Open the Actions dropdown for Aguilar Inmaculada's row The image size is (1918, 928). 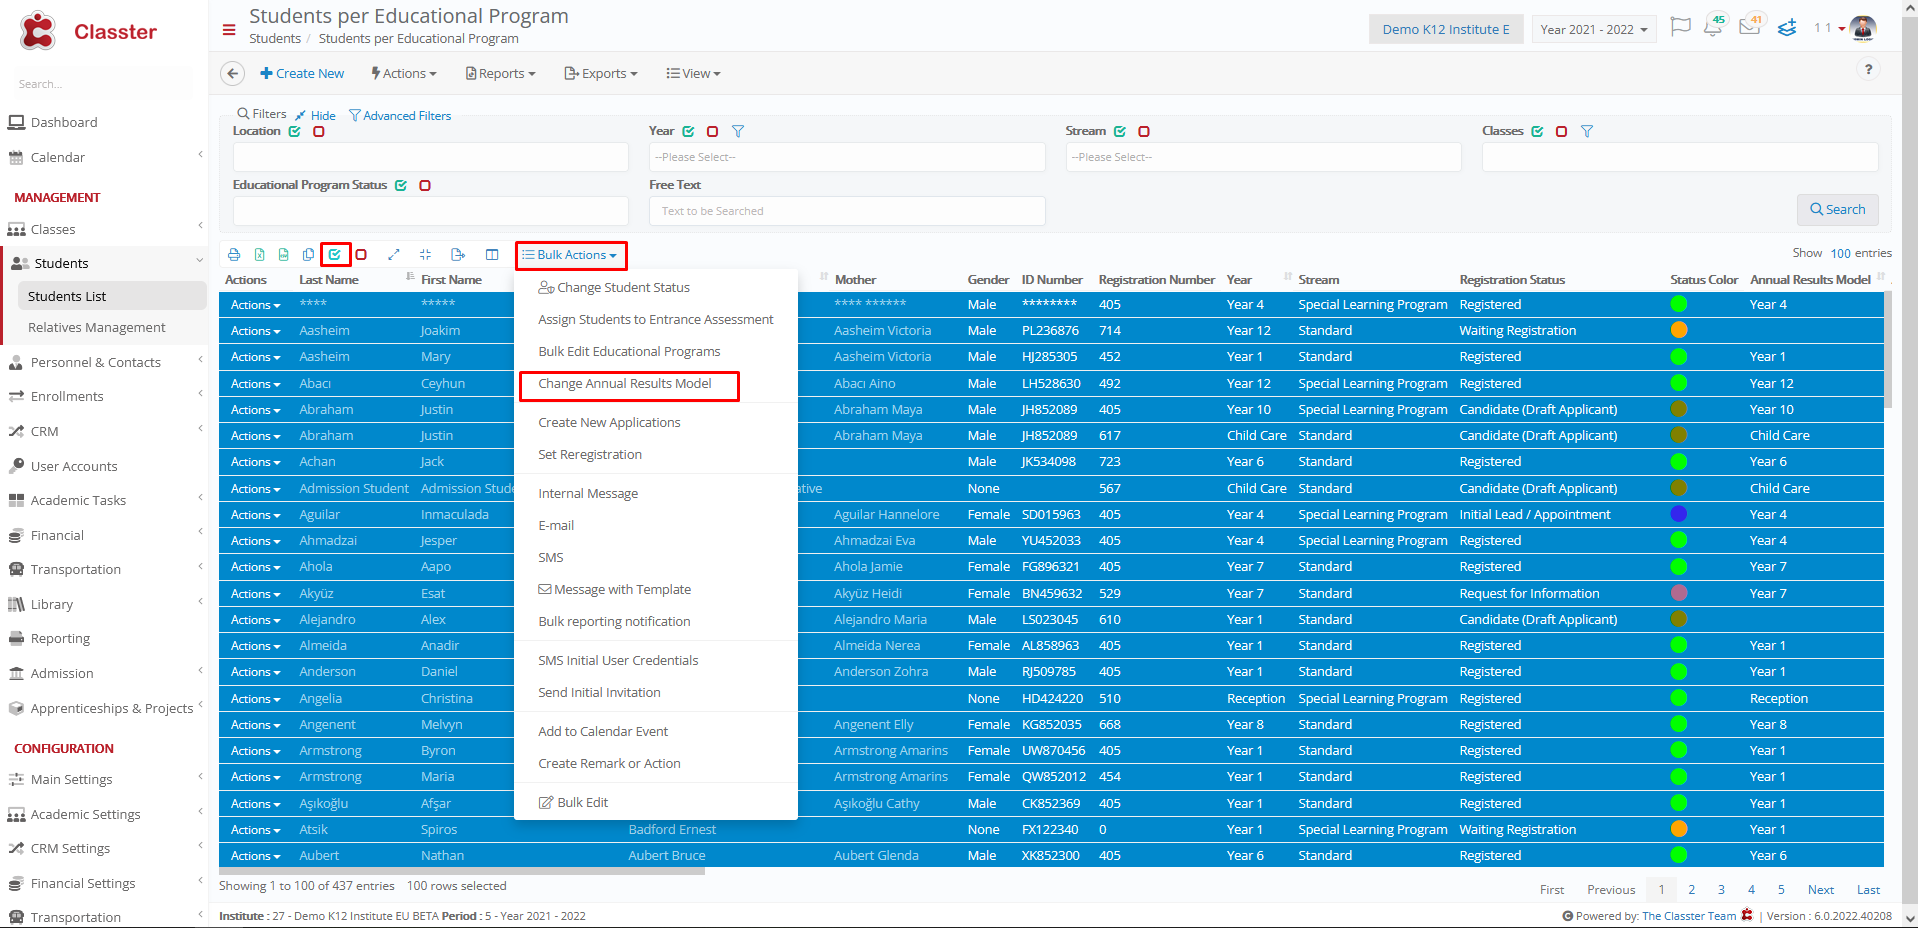pyautogui.click(x=255, y=515)
